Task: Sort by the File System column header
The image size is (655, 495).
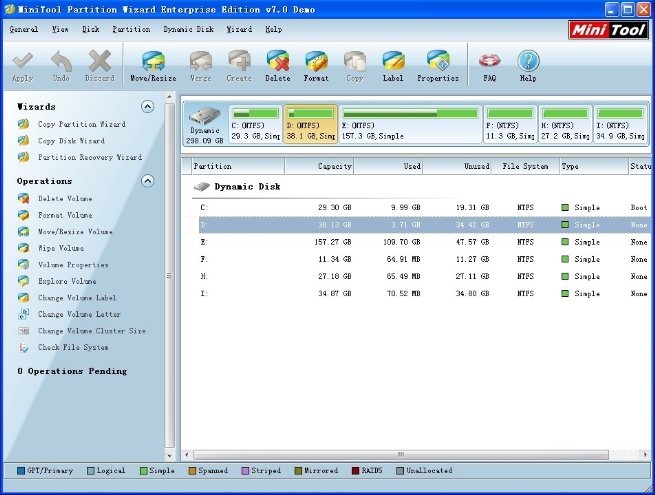Action: click(526, 166)
